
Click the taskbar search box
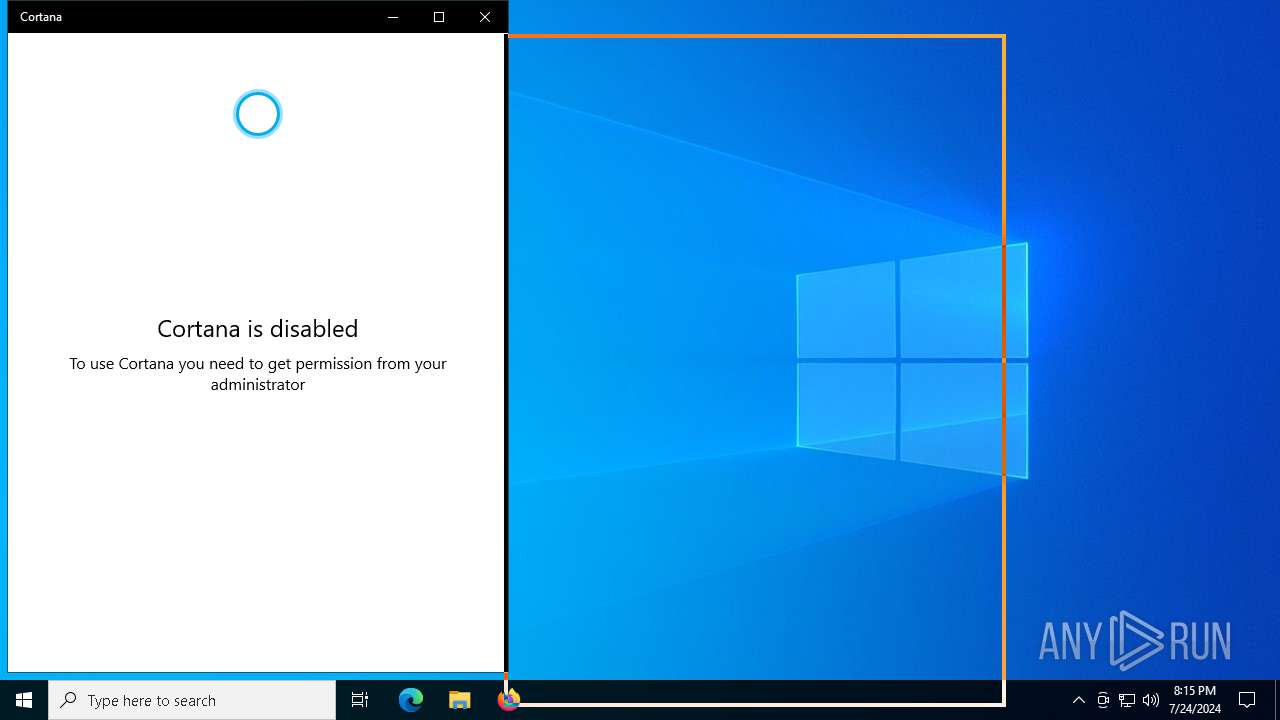point(192,700)
